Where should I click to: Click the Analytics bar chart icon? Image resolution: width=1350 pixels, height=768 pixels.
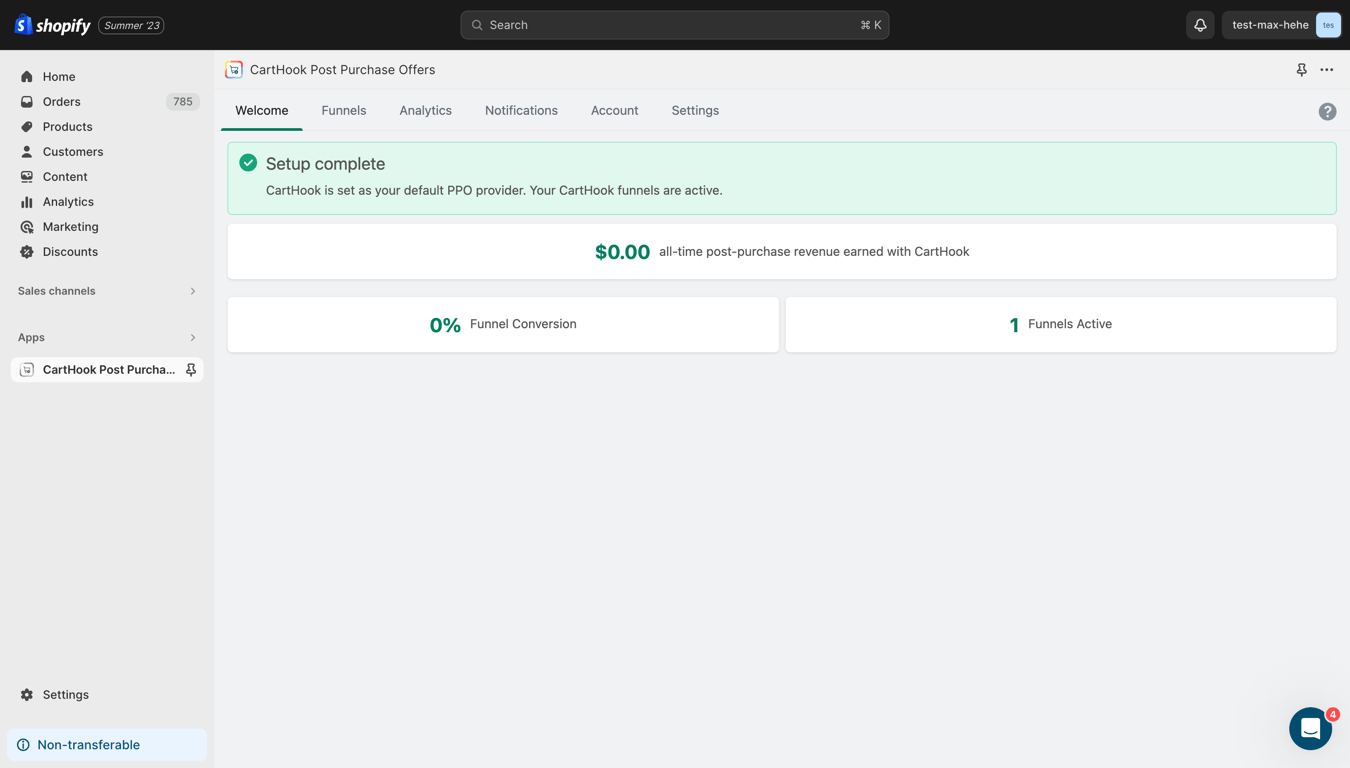click(27, 202)
